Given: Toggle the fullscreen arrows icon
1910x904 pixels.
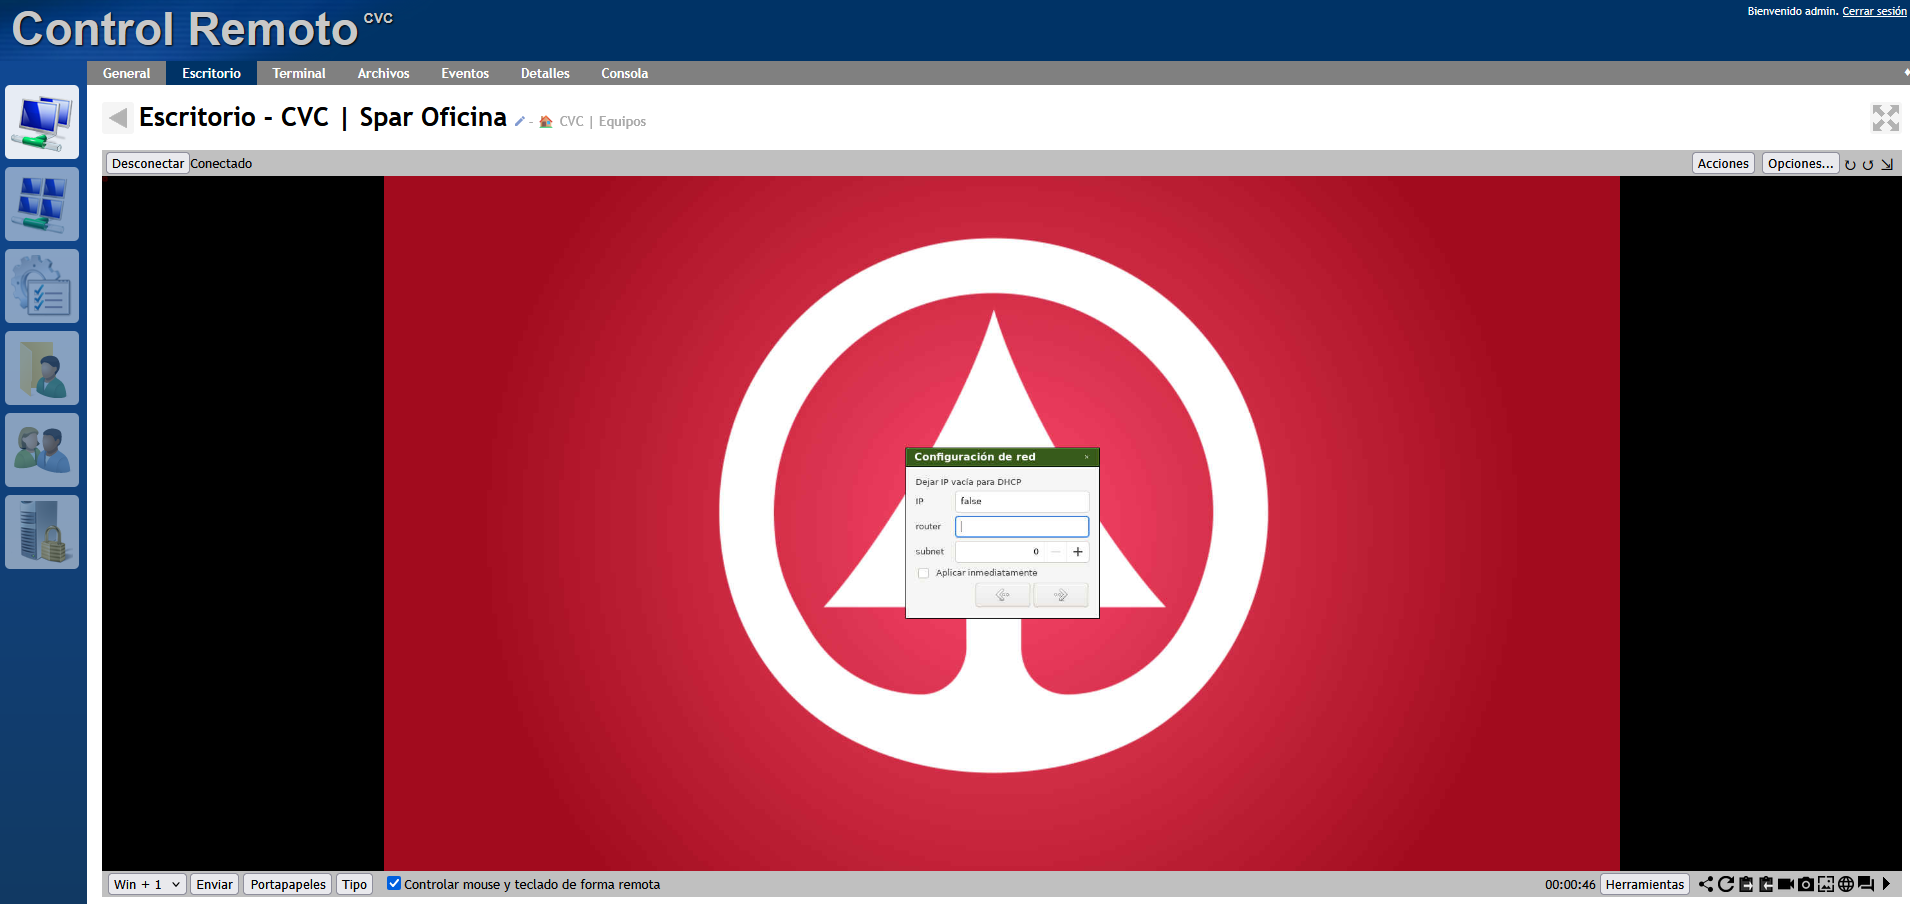Looking at the screenshot, I should coord(1885,118).
